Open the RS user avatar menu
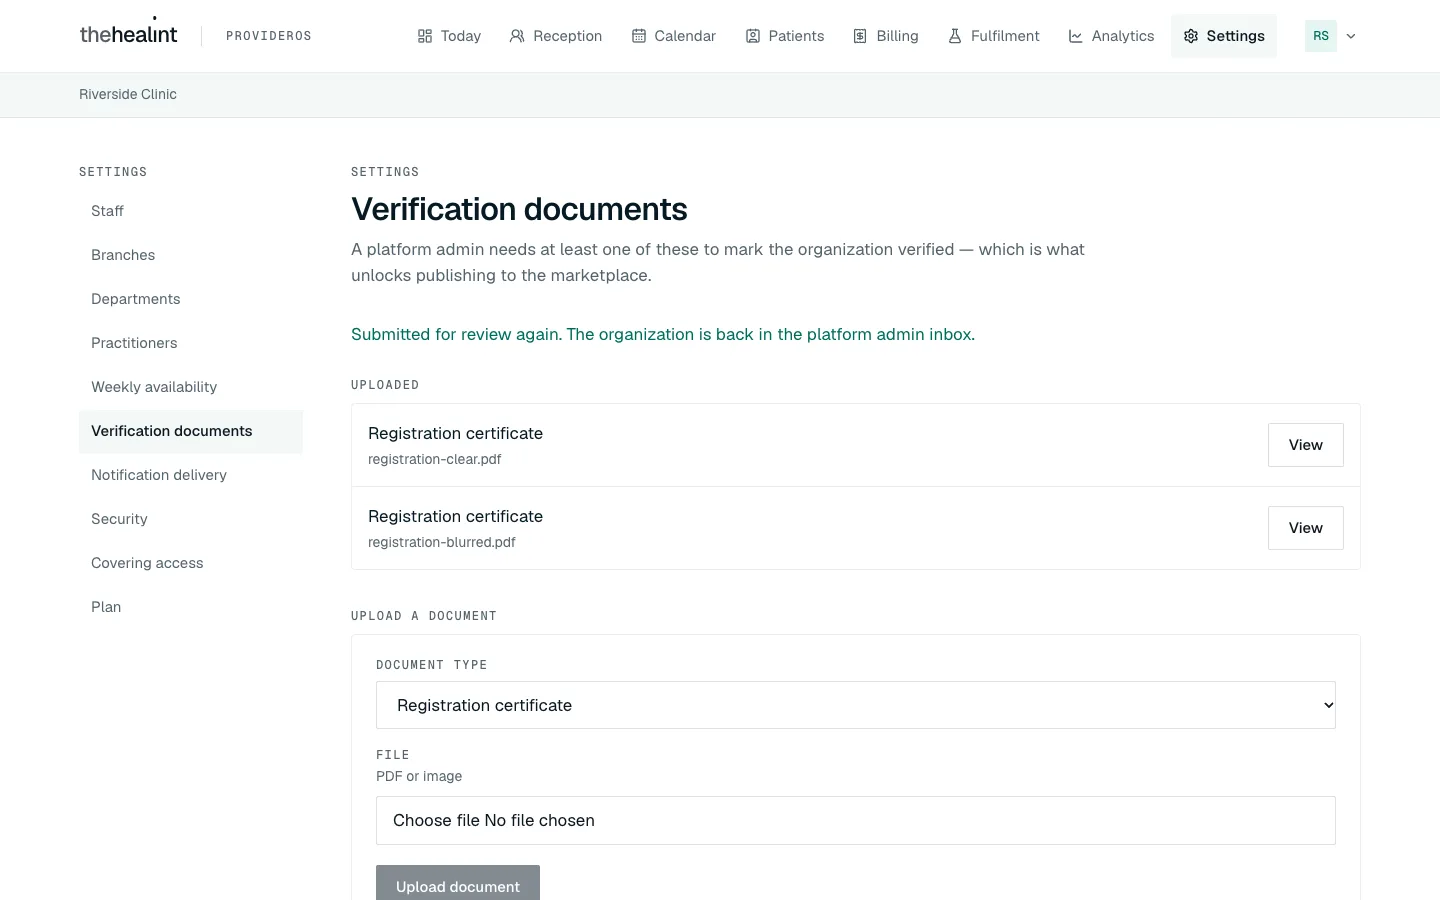1440x900 pixels. (x=1321, y=36)
